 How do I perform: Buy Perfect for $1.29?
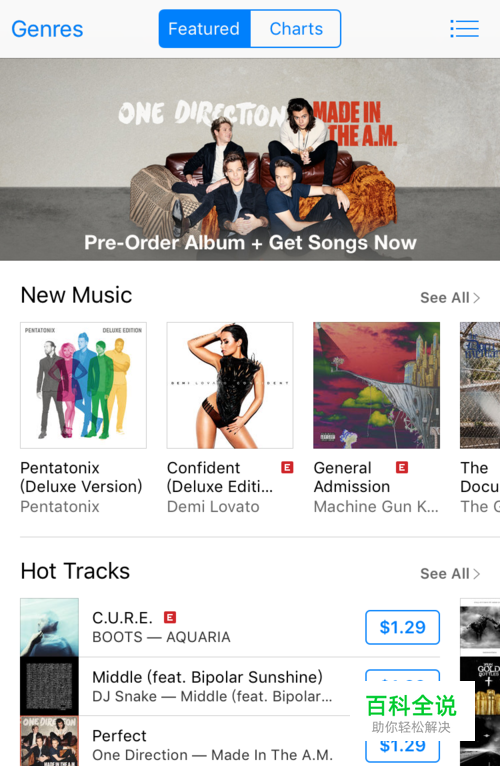coord(402,745)
